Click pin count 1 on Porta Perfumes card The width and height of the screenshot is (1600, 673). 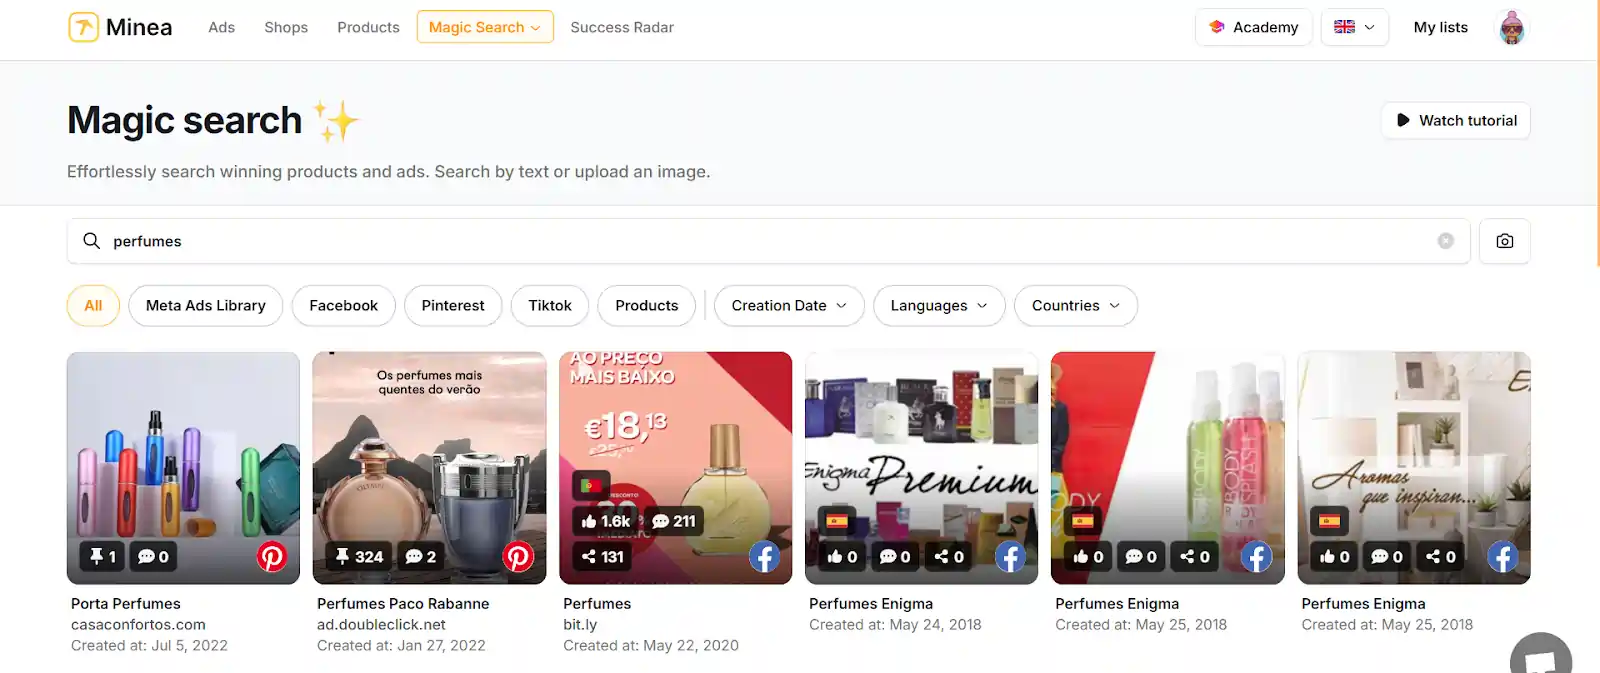tap(102, 556)
